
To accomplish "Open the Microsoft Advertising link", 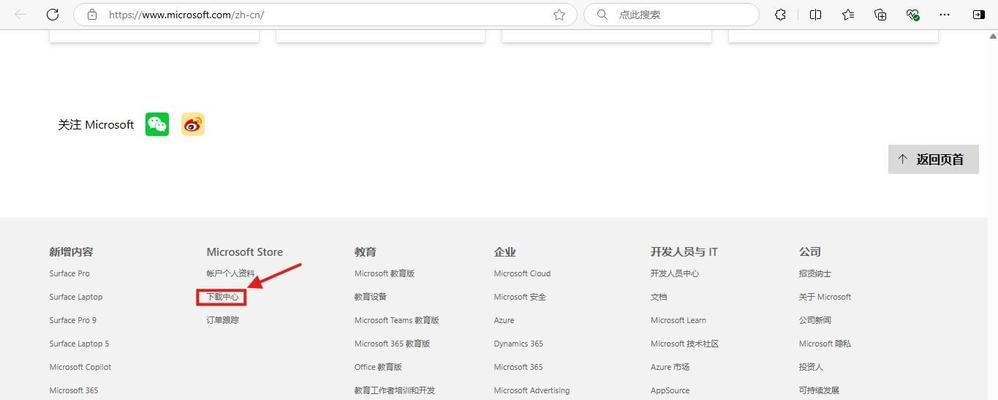I will 531,390.
